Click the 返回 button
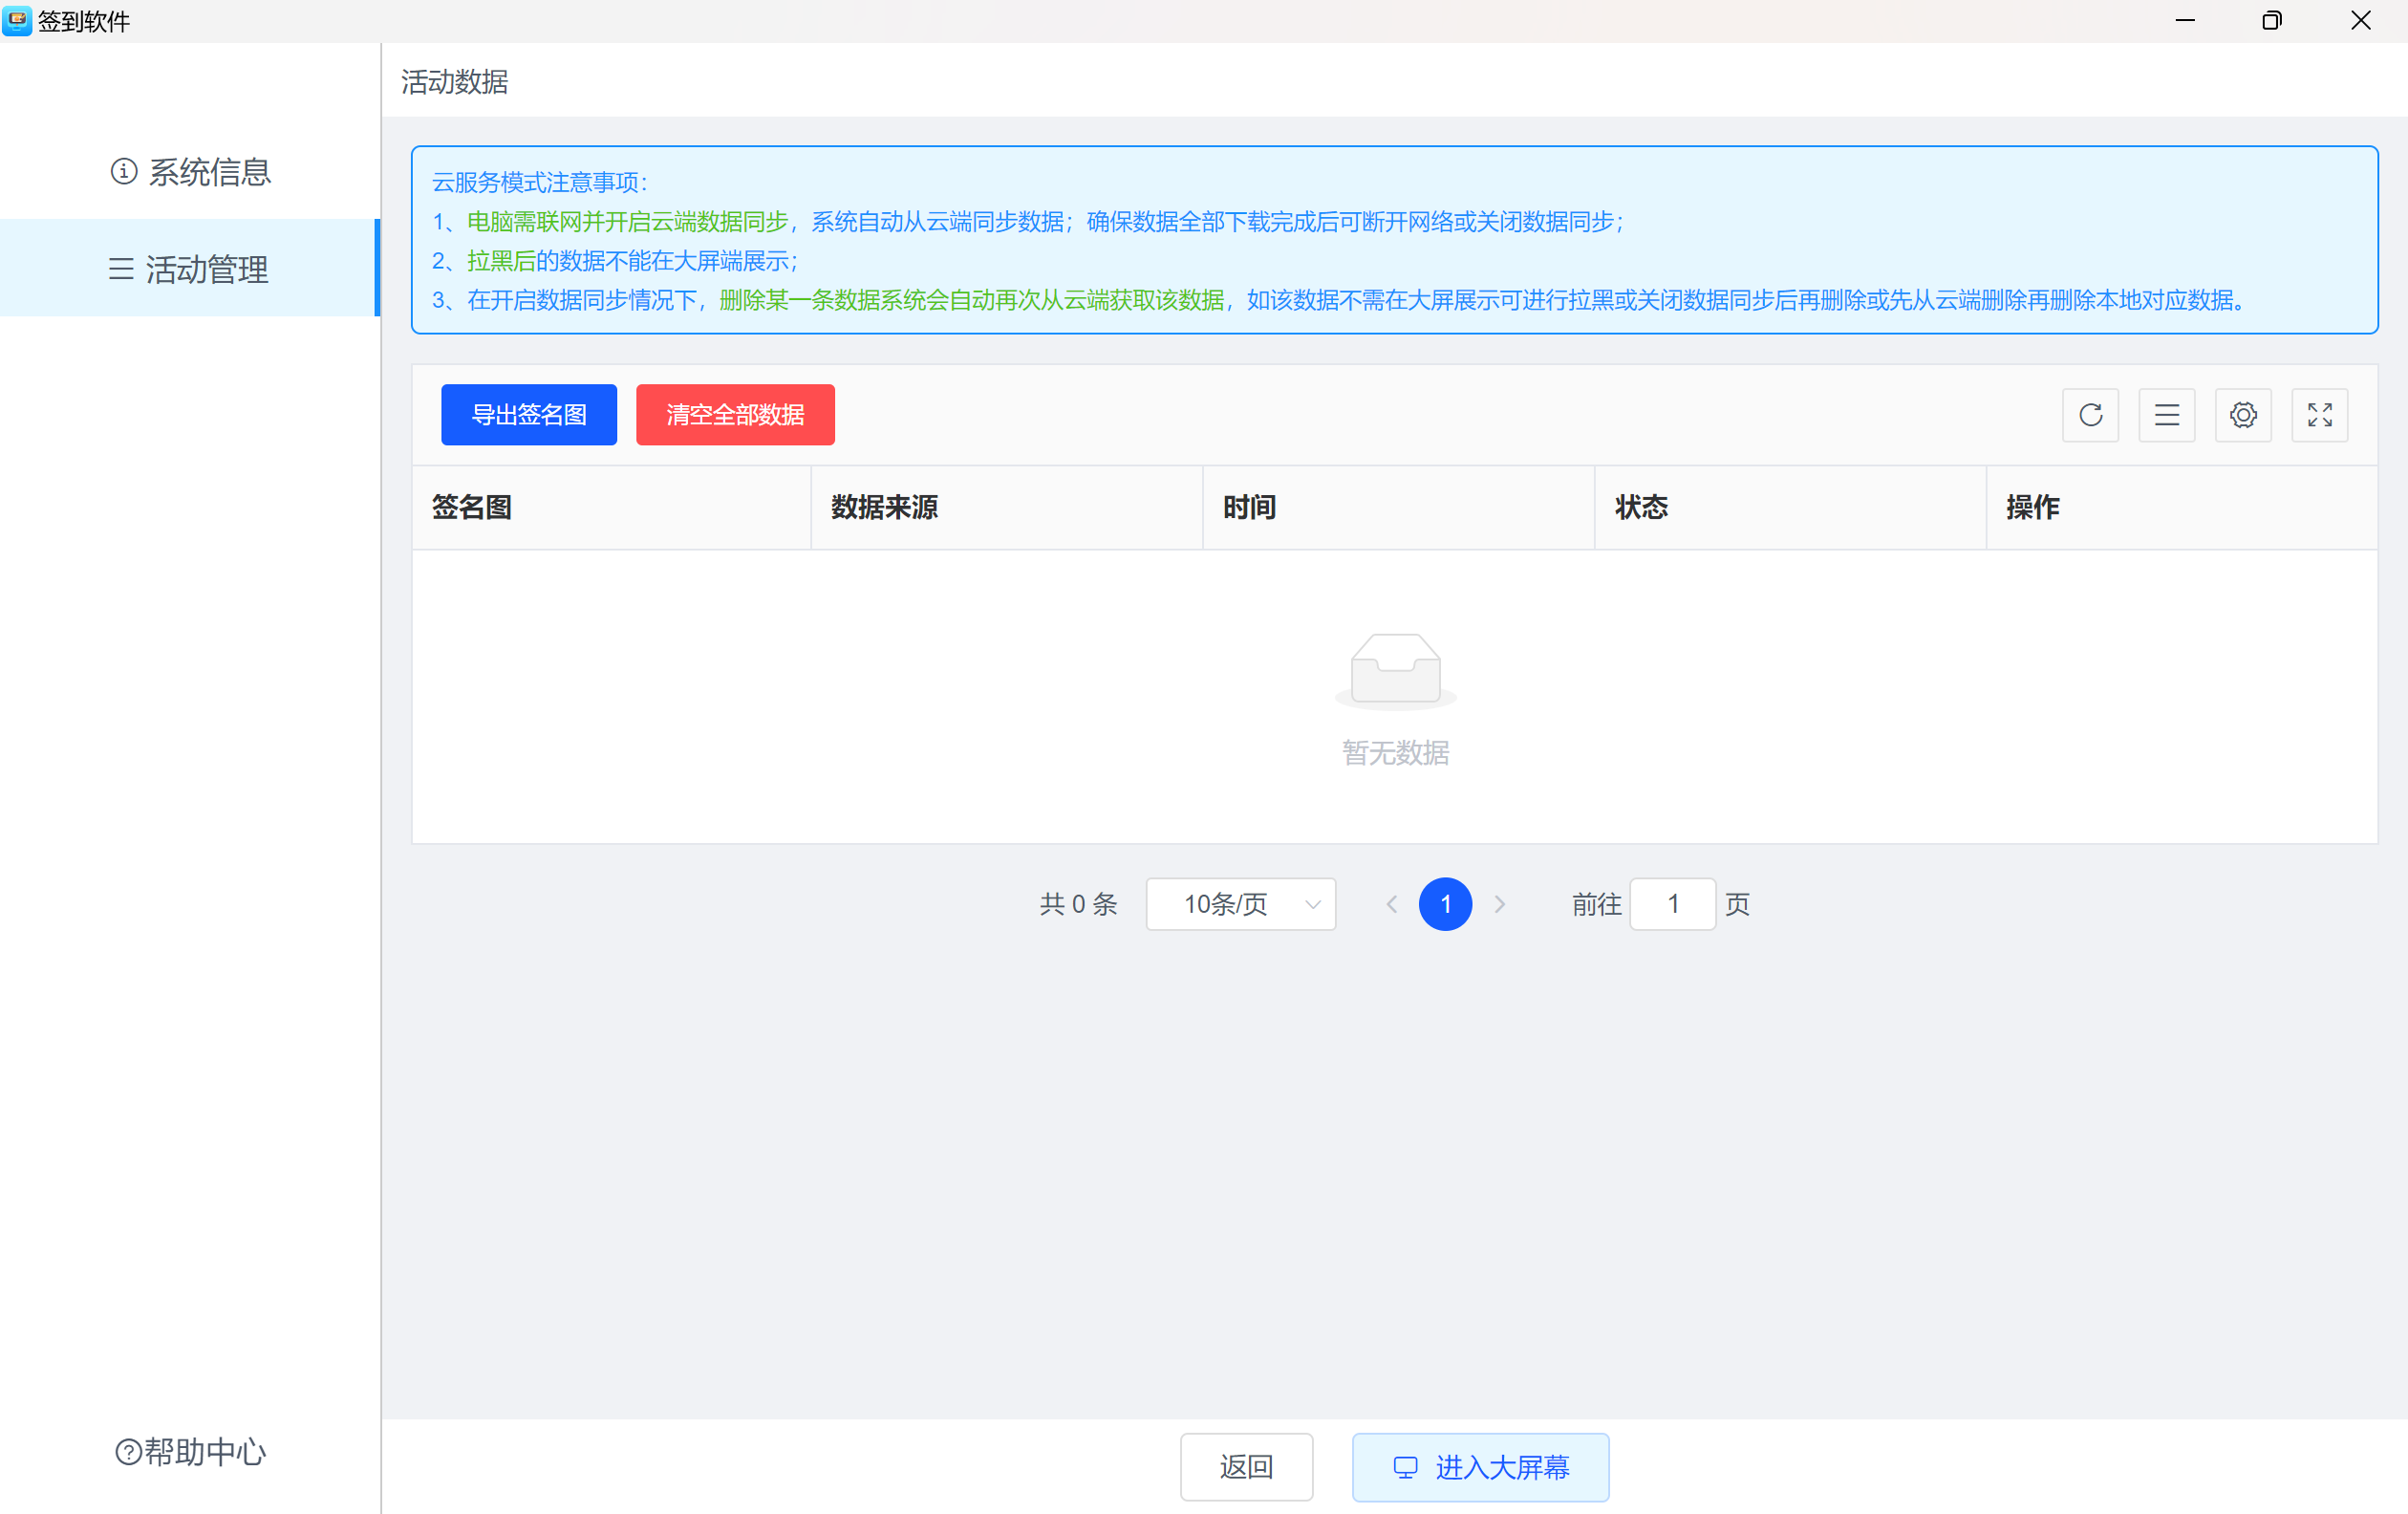This screenshot has width=2408, height=1514. tap(1246, 1467)
